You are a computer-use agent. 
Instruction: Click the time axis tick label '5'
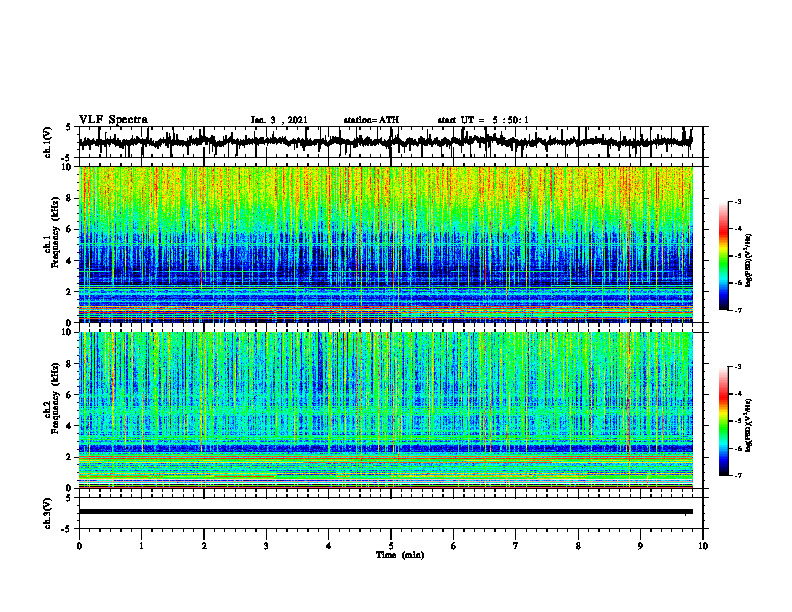pos(391,546)
